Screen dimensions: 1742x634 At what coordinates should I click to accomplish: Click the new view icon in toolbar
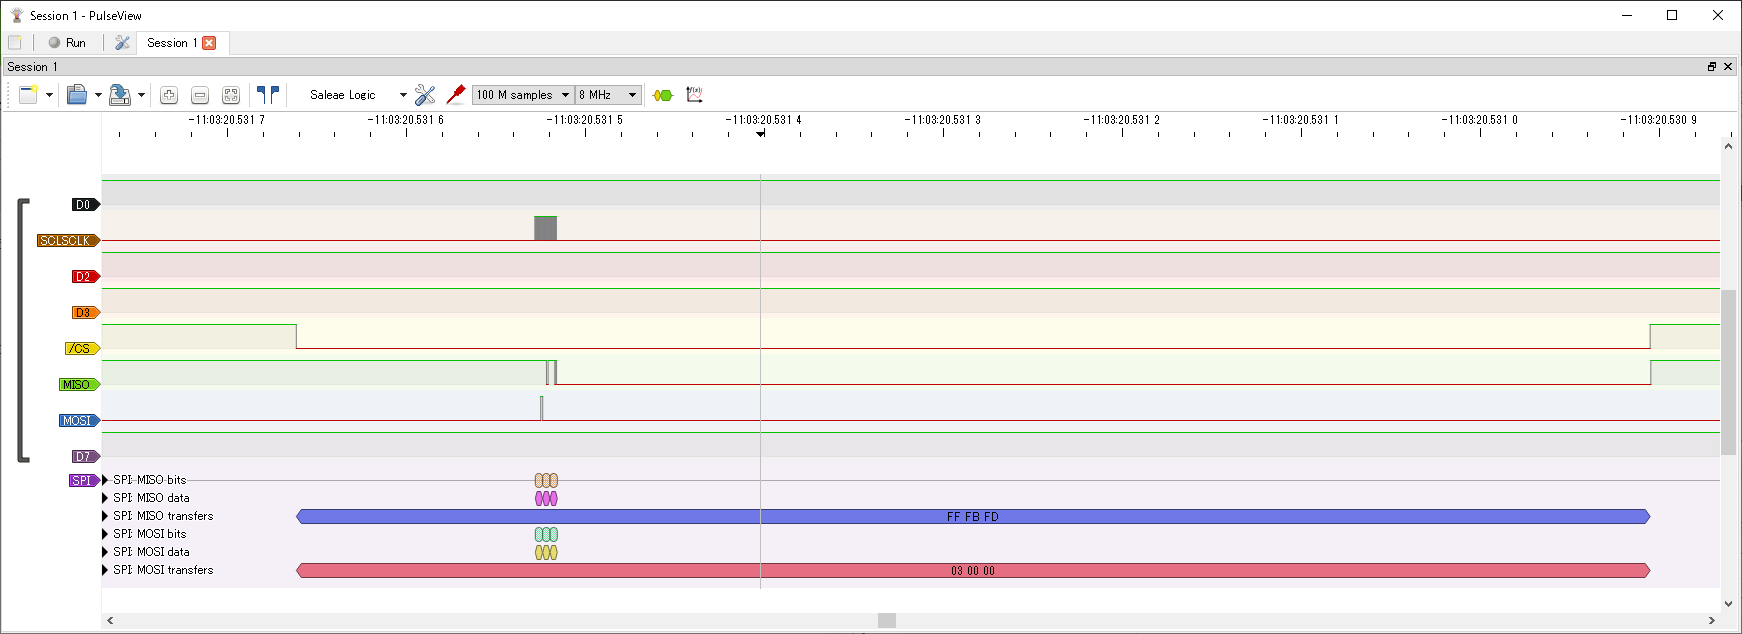pyautogui.click(x=28, y=95)
